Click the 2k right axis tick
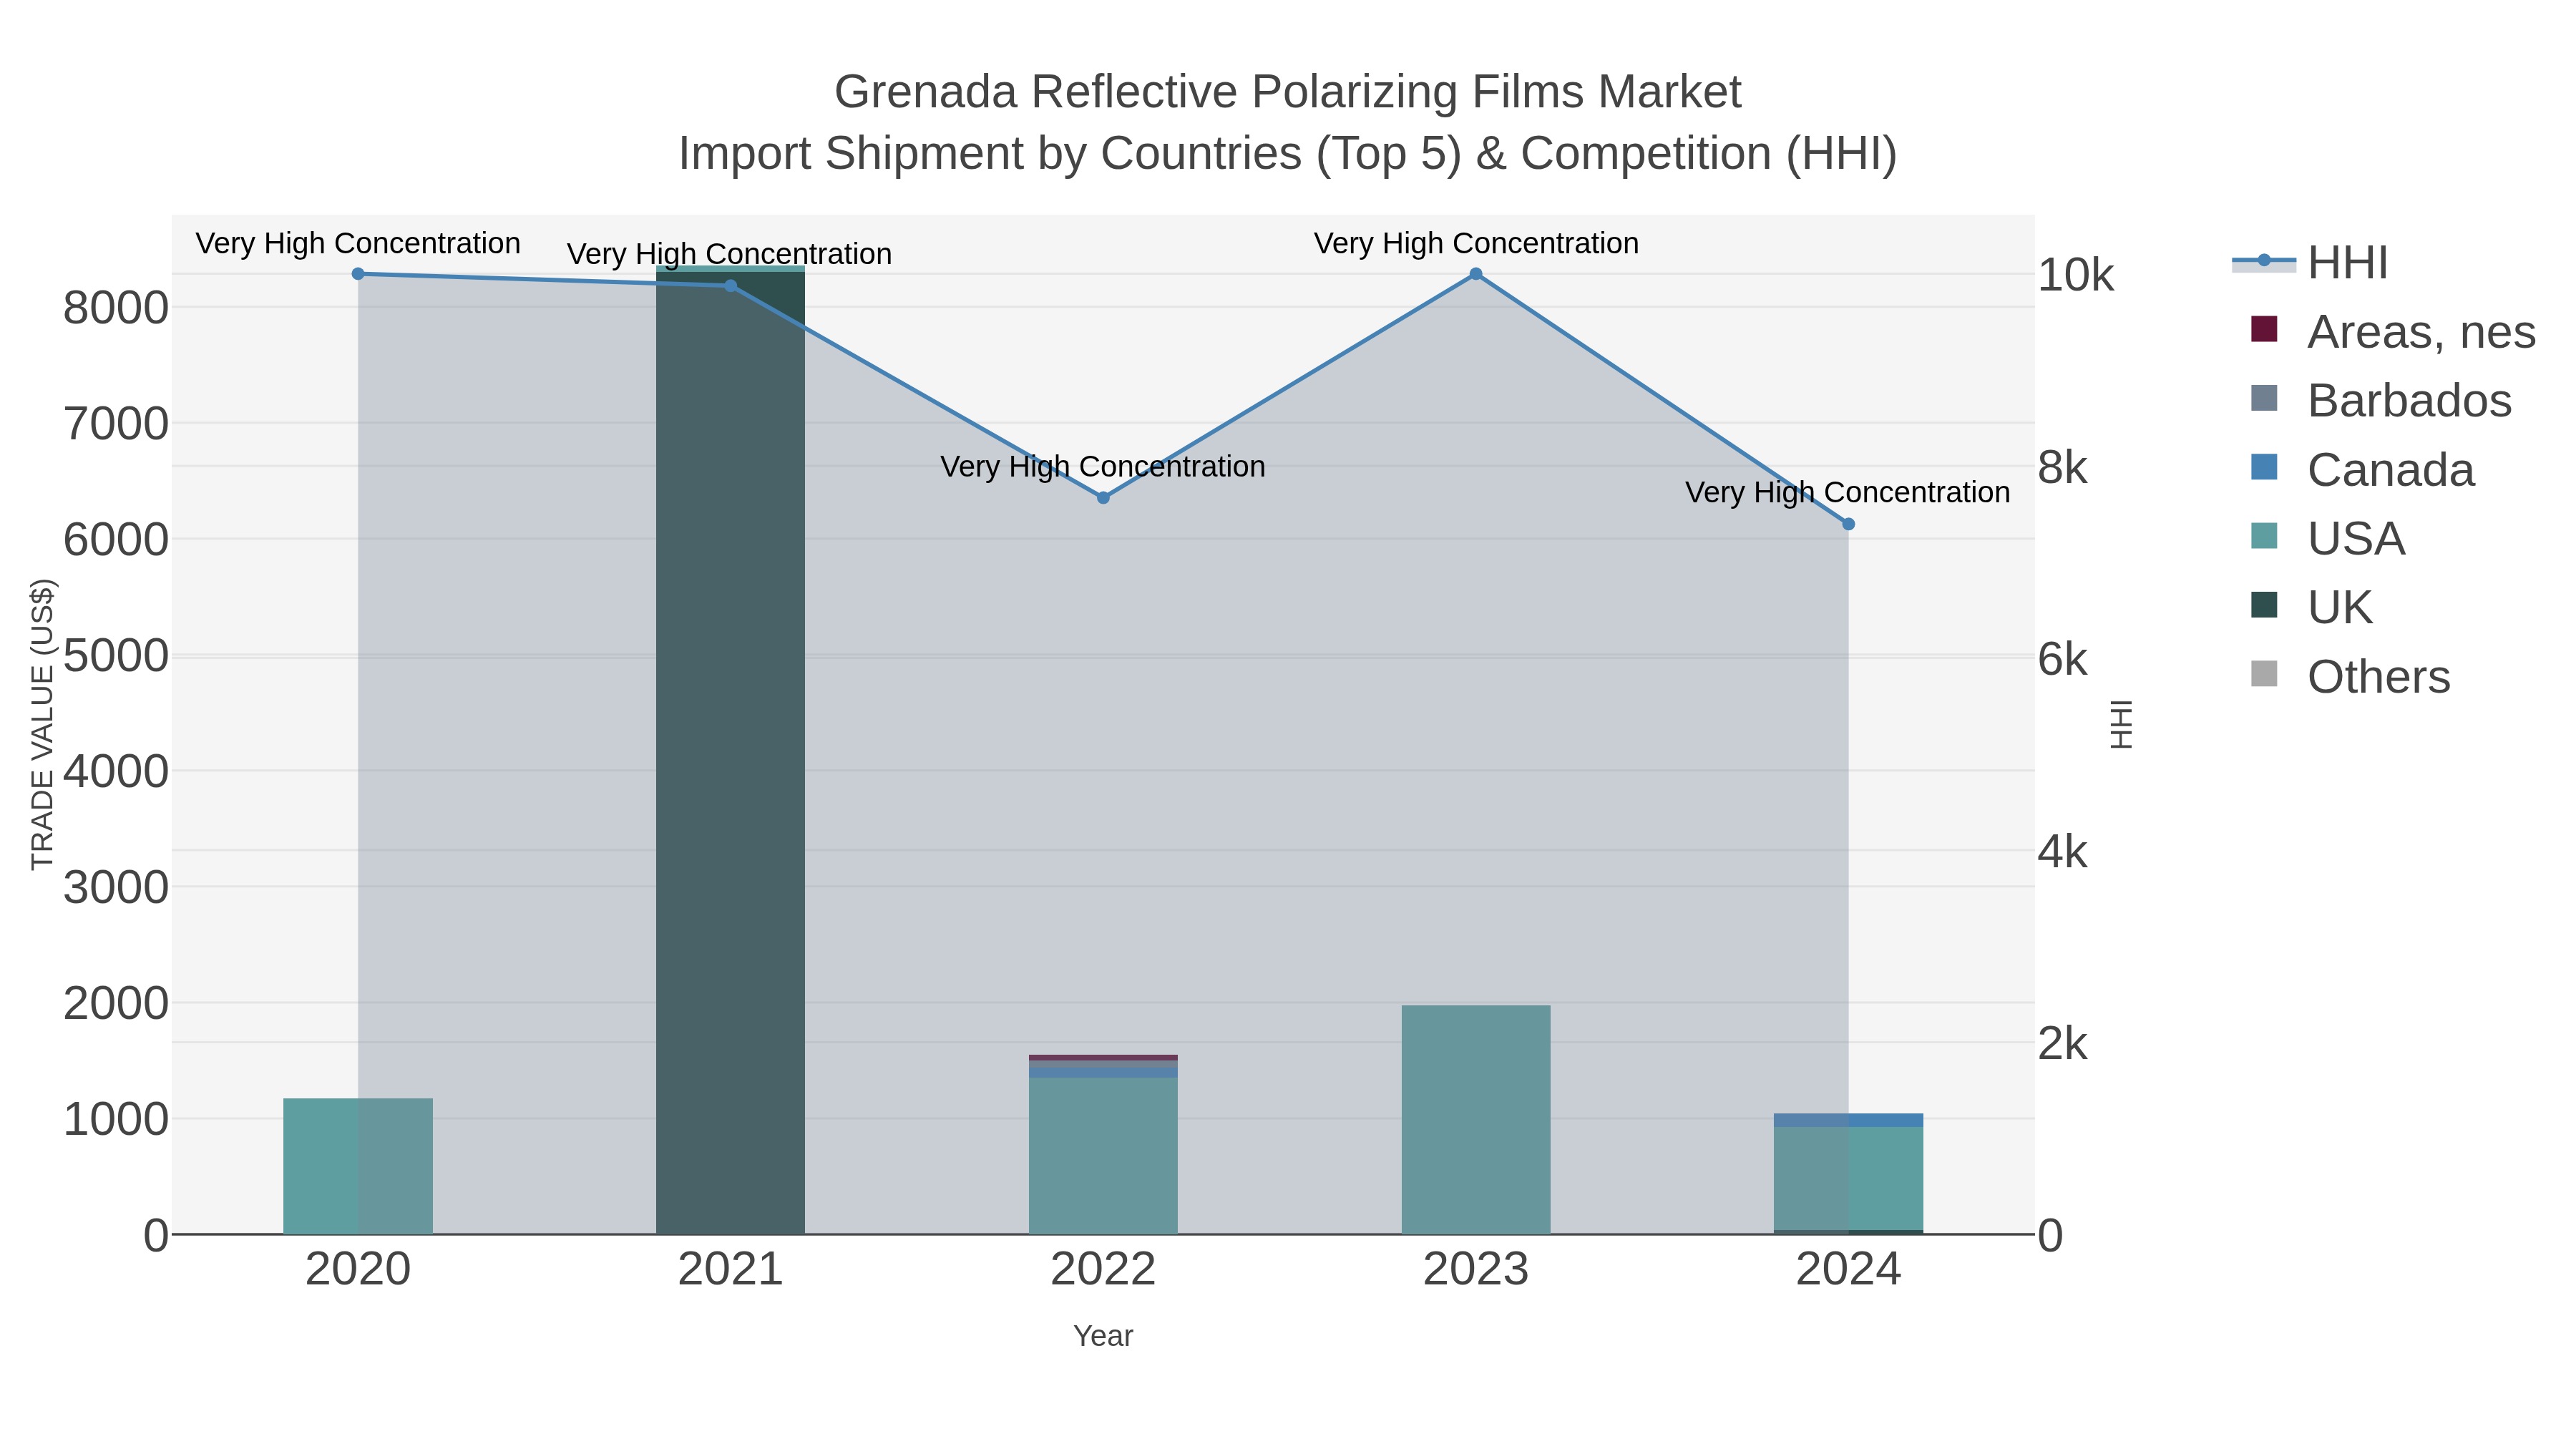2576x1449 pixels. click(x=2063, y=1044)
